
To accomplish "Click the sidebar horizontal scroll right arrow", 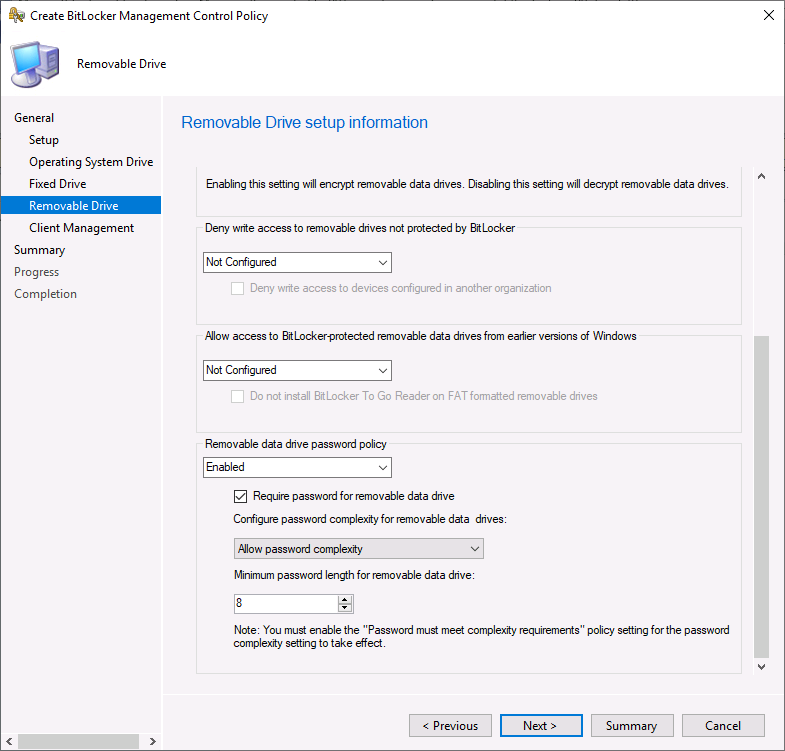I will (x=153, y=741).
